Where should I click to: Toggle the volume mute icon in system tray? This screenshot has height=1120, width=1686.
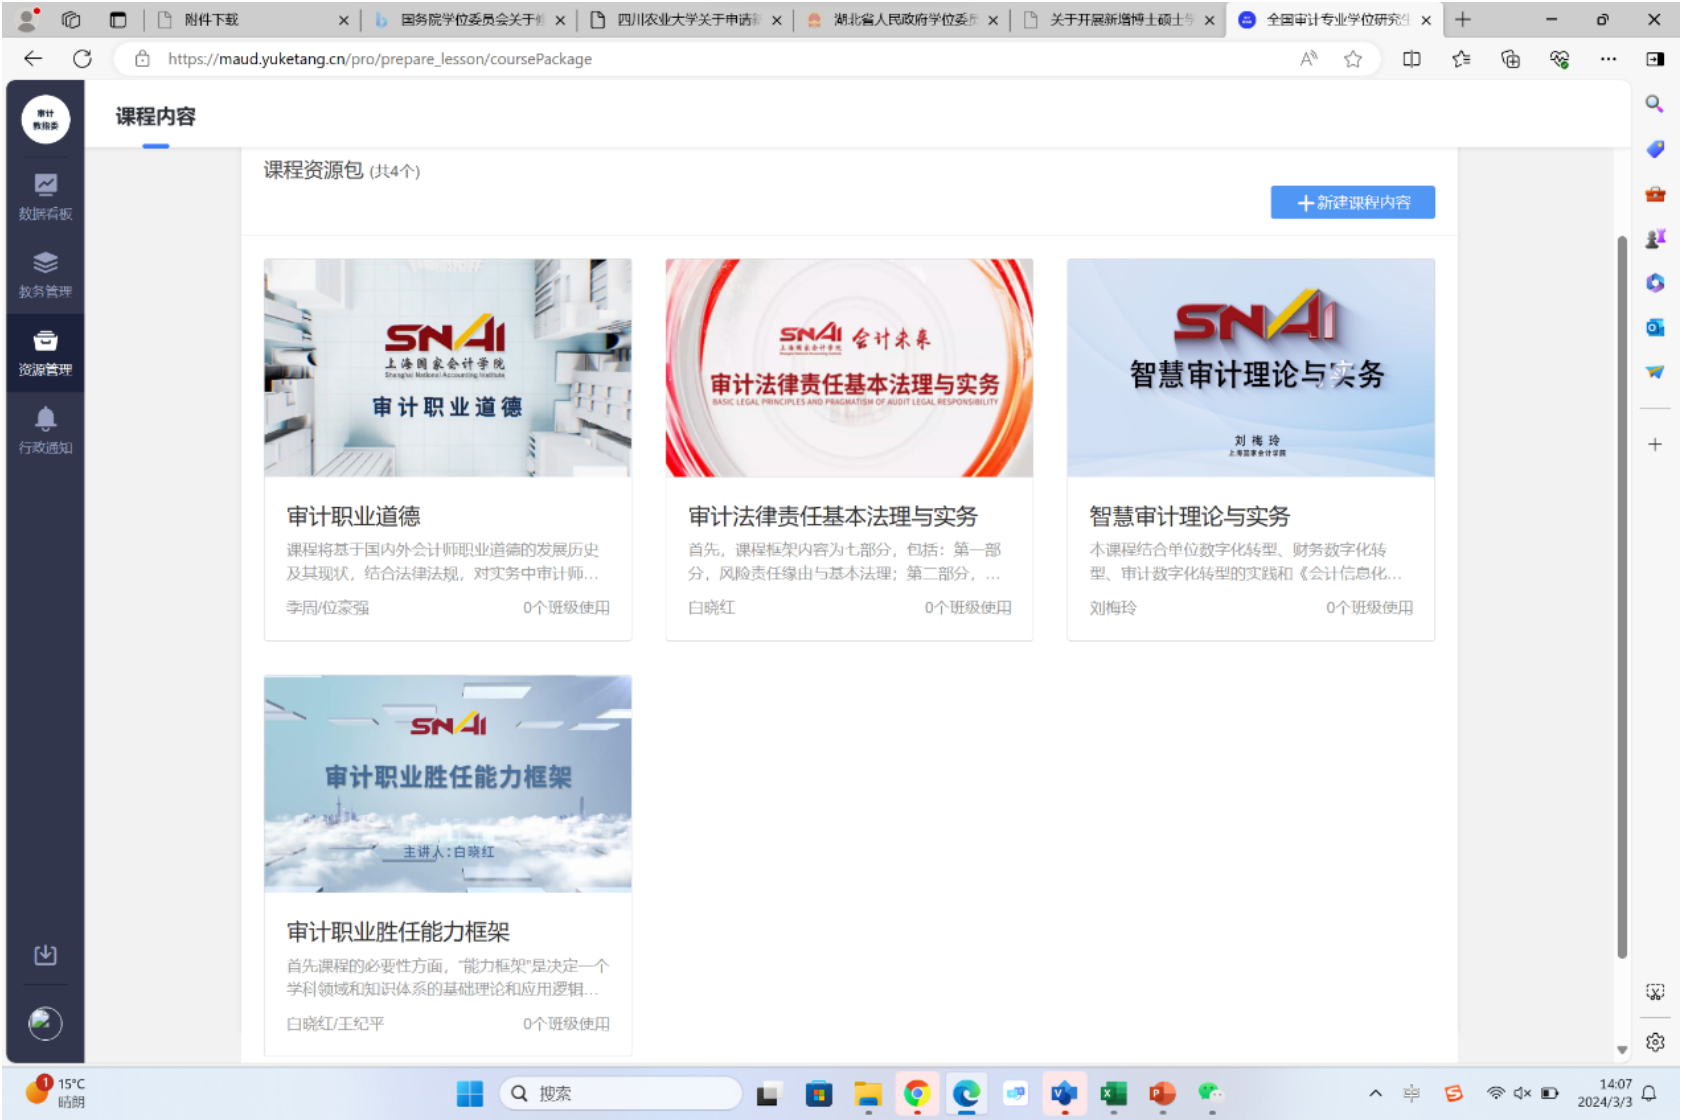coord(1522,1093)
